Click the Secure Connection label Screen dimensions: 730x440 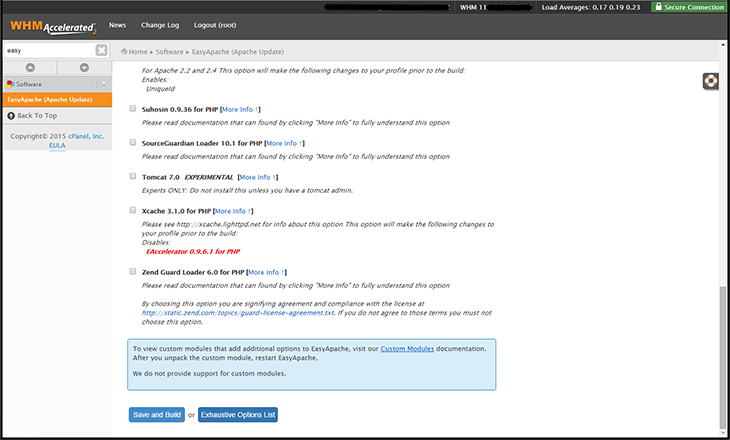(694, 7)
